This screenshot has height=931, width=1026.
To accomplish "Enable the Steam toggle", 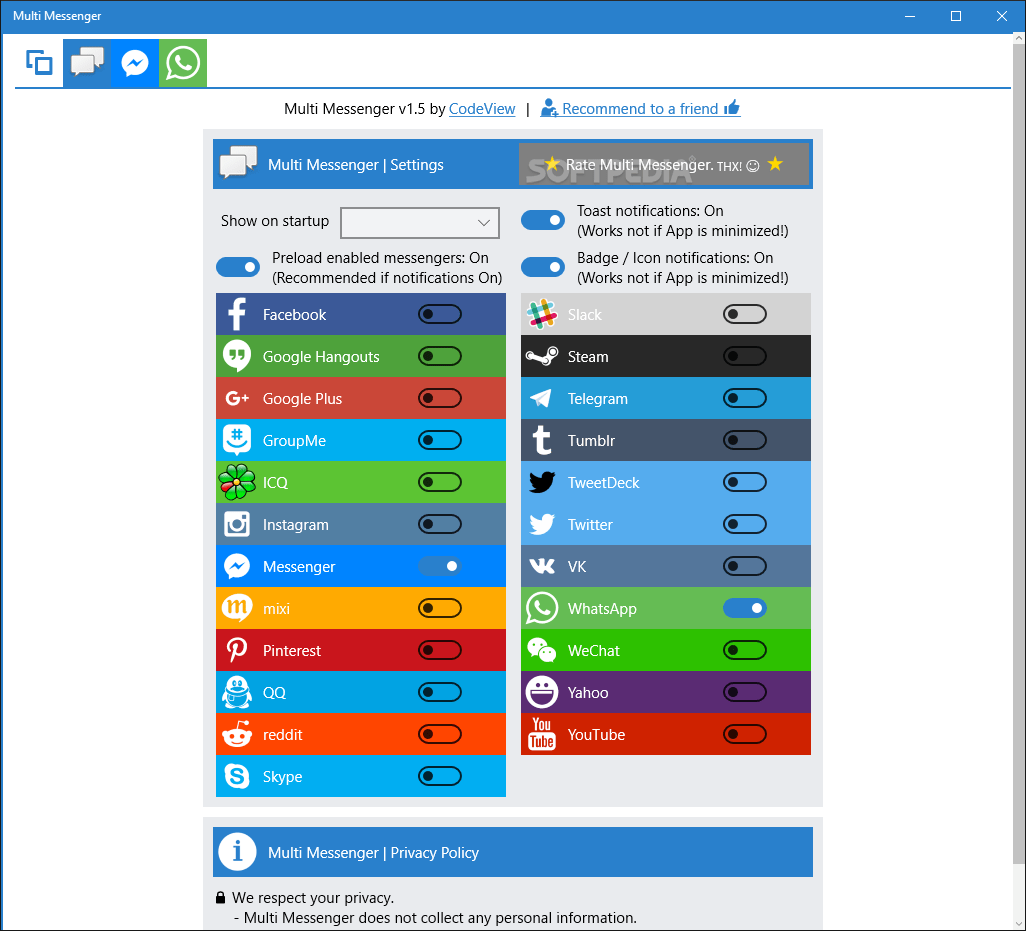I will 745,356.
